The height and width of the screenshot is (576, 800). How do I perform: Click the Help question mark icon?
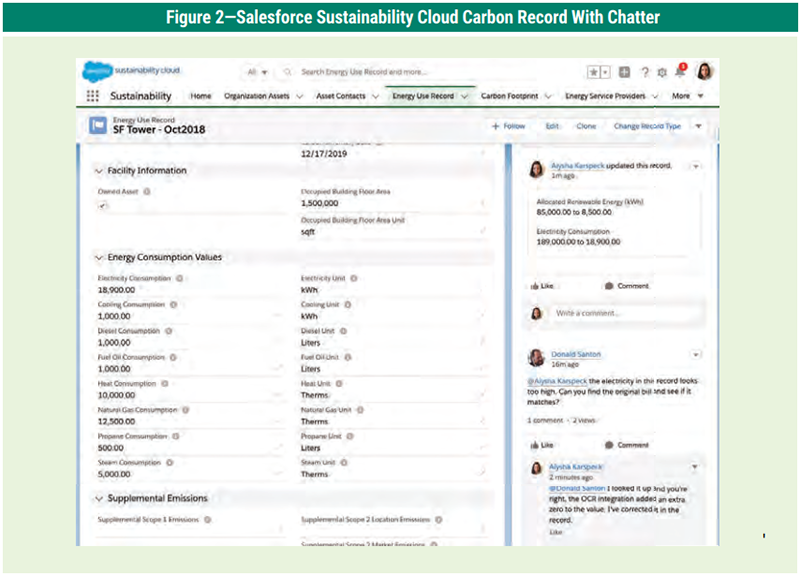(x=645, y=72)
